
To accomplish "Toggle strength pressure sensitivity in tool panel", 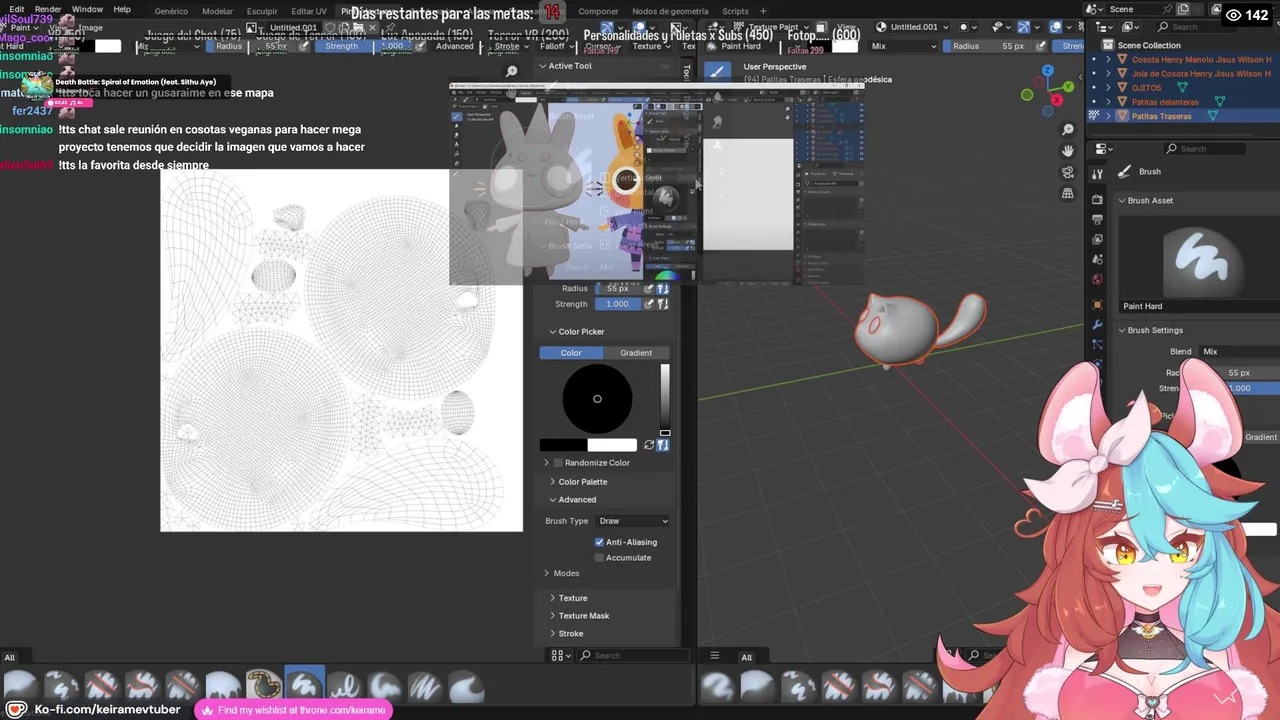I will pyautogui.click(x=649, y=304).
